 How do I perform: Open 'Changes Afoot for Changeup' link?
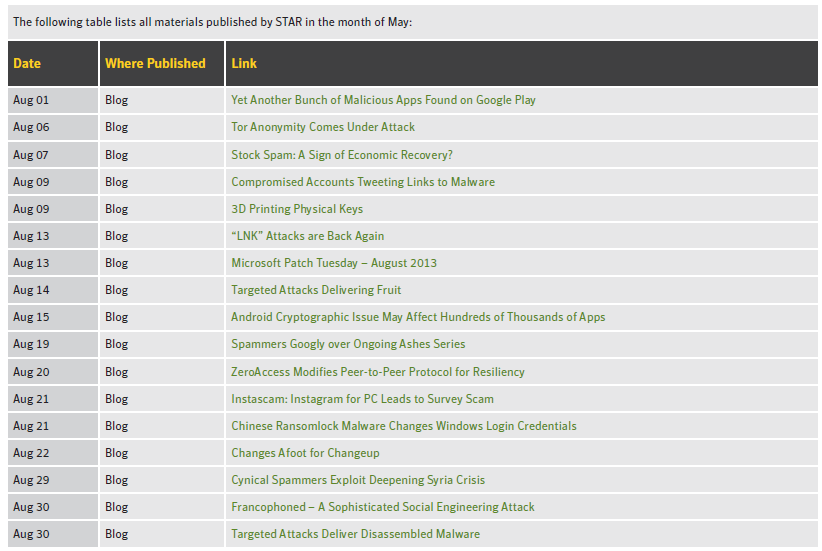(305, 453)
